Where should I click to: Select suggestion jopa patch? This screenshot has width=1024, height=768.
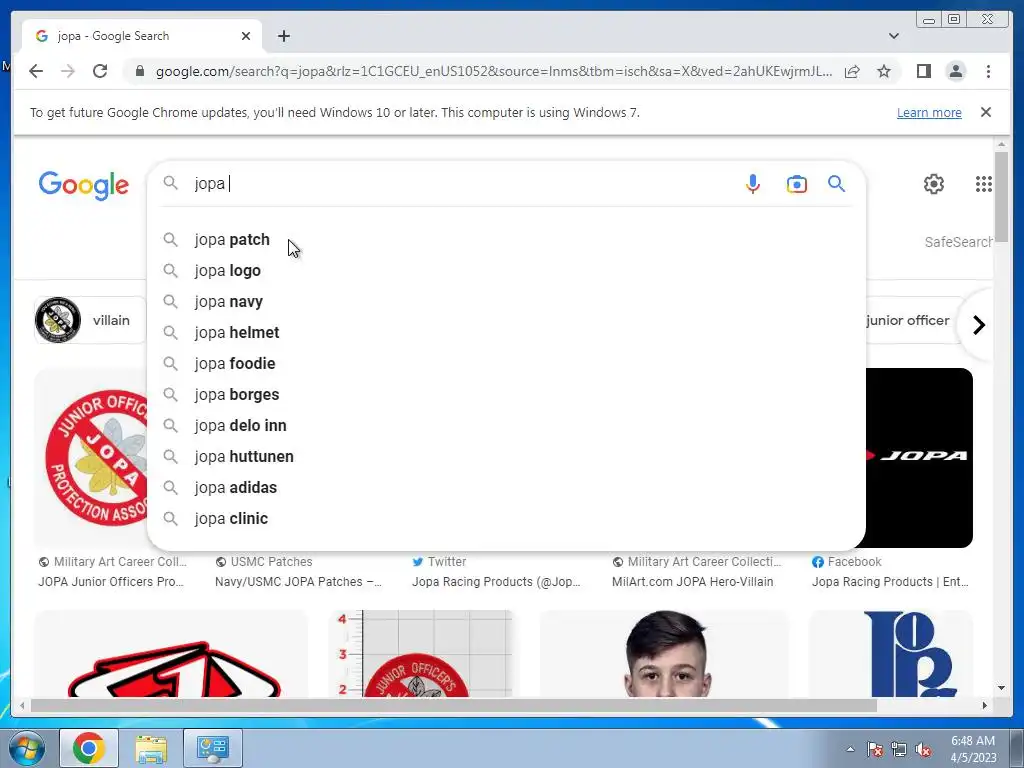[x=506, y=240]
